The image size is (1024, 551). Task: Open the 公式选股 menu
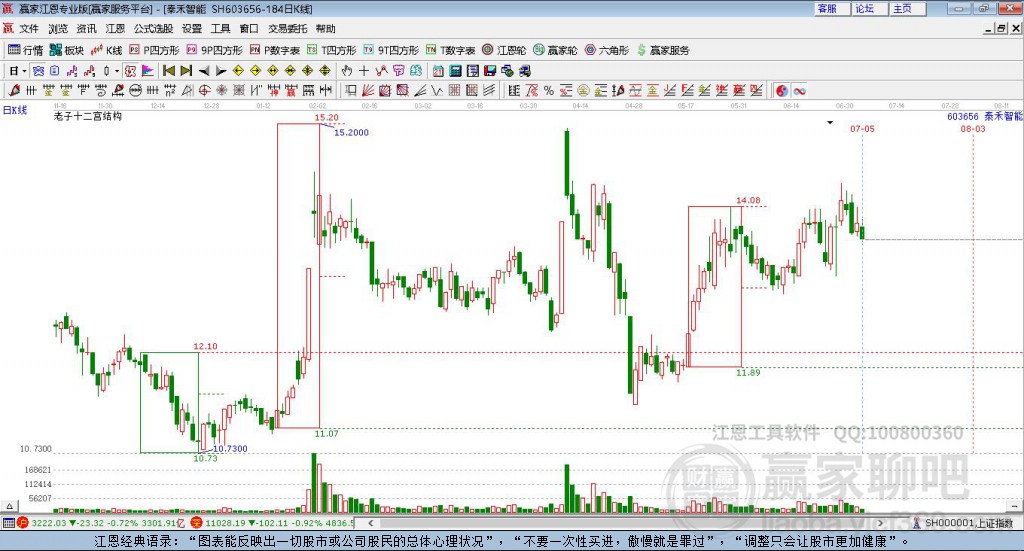click(x=153, y=29)
